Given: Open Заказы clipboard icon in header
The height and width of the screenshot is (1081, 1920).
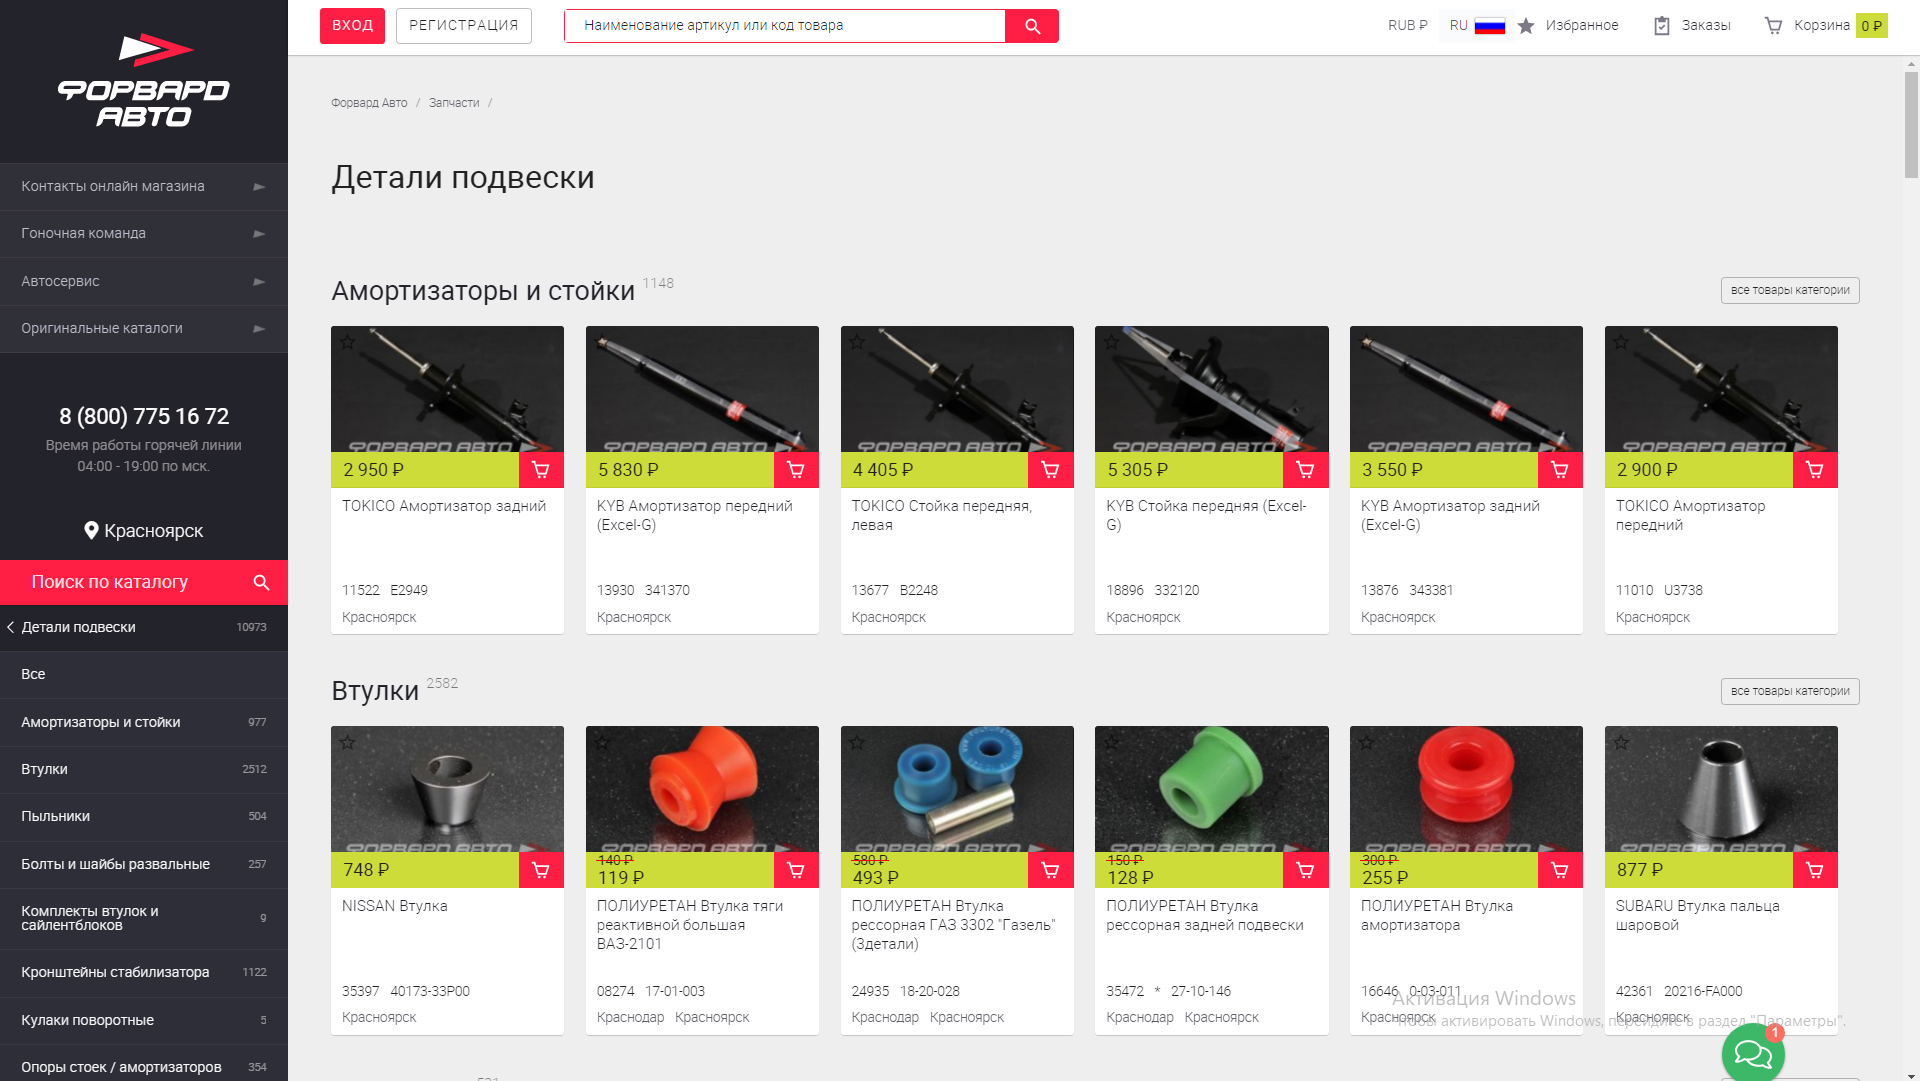Looking at the screenshot, I should point(1662,26).
